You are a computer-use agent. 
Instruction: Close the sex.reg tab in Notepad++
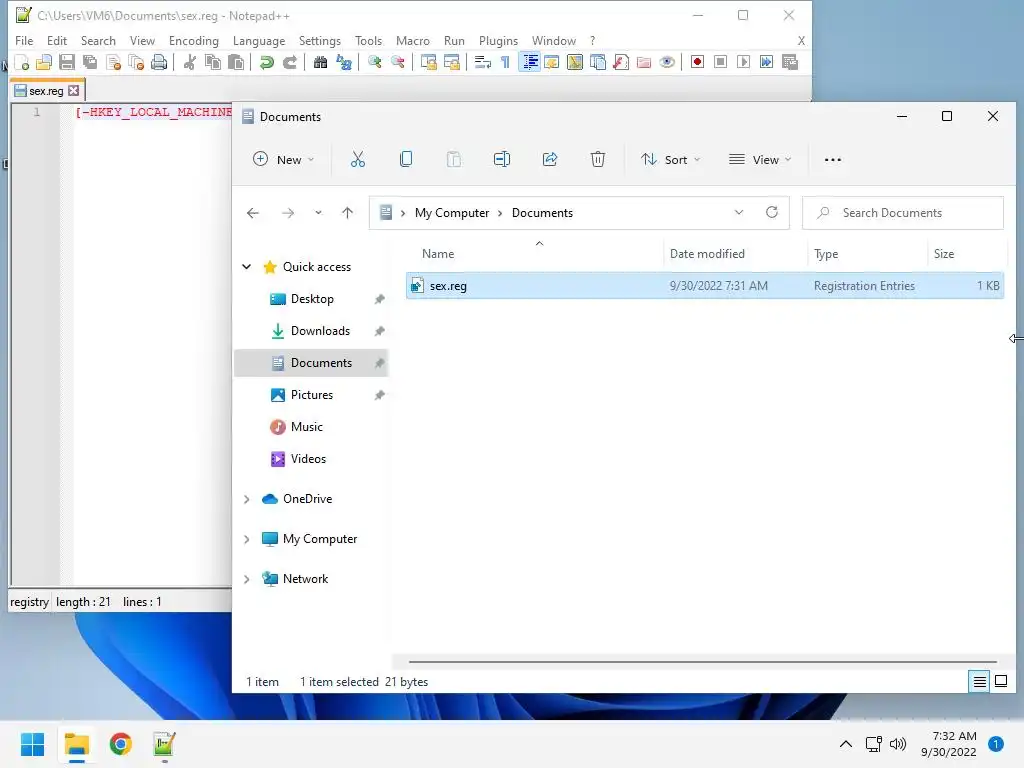pos(74,91)
